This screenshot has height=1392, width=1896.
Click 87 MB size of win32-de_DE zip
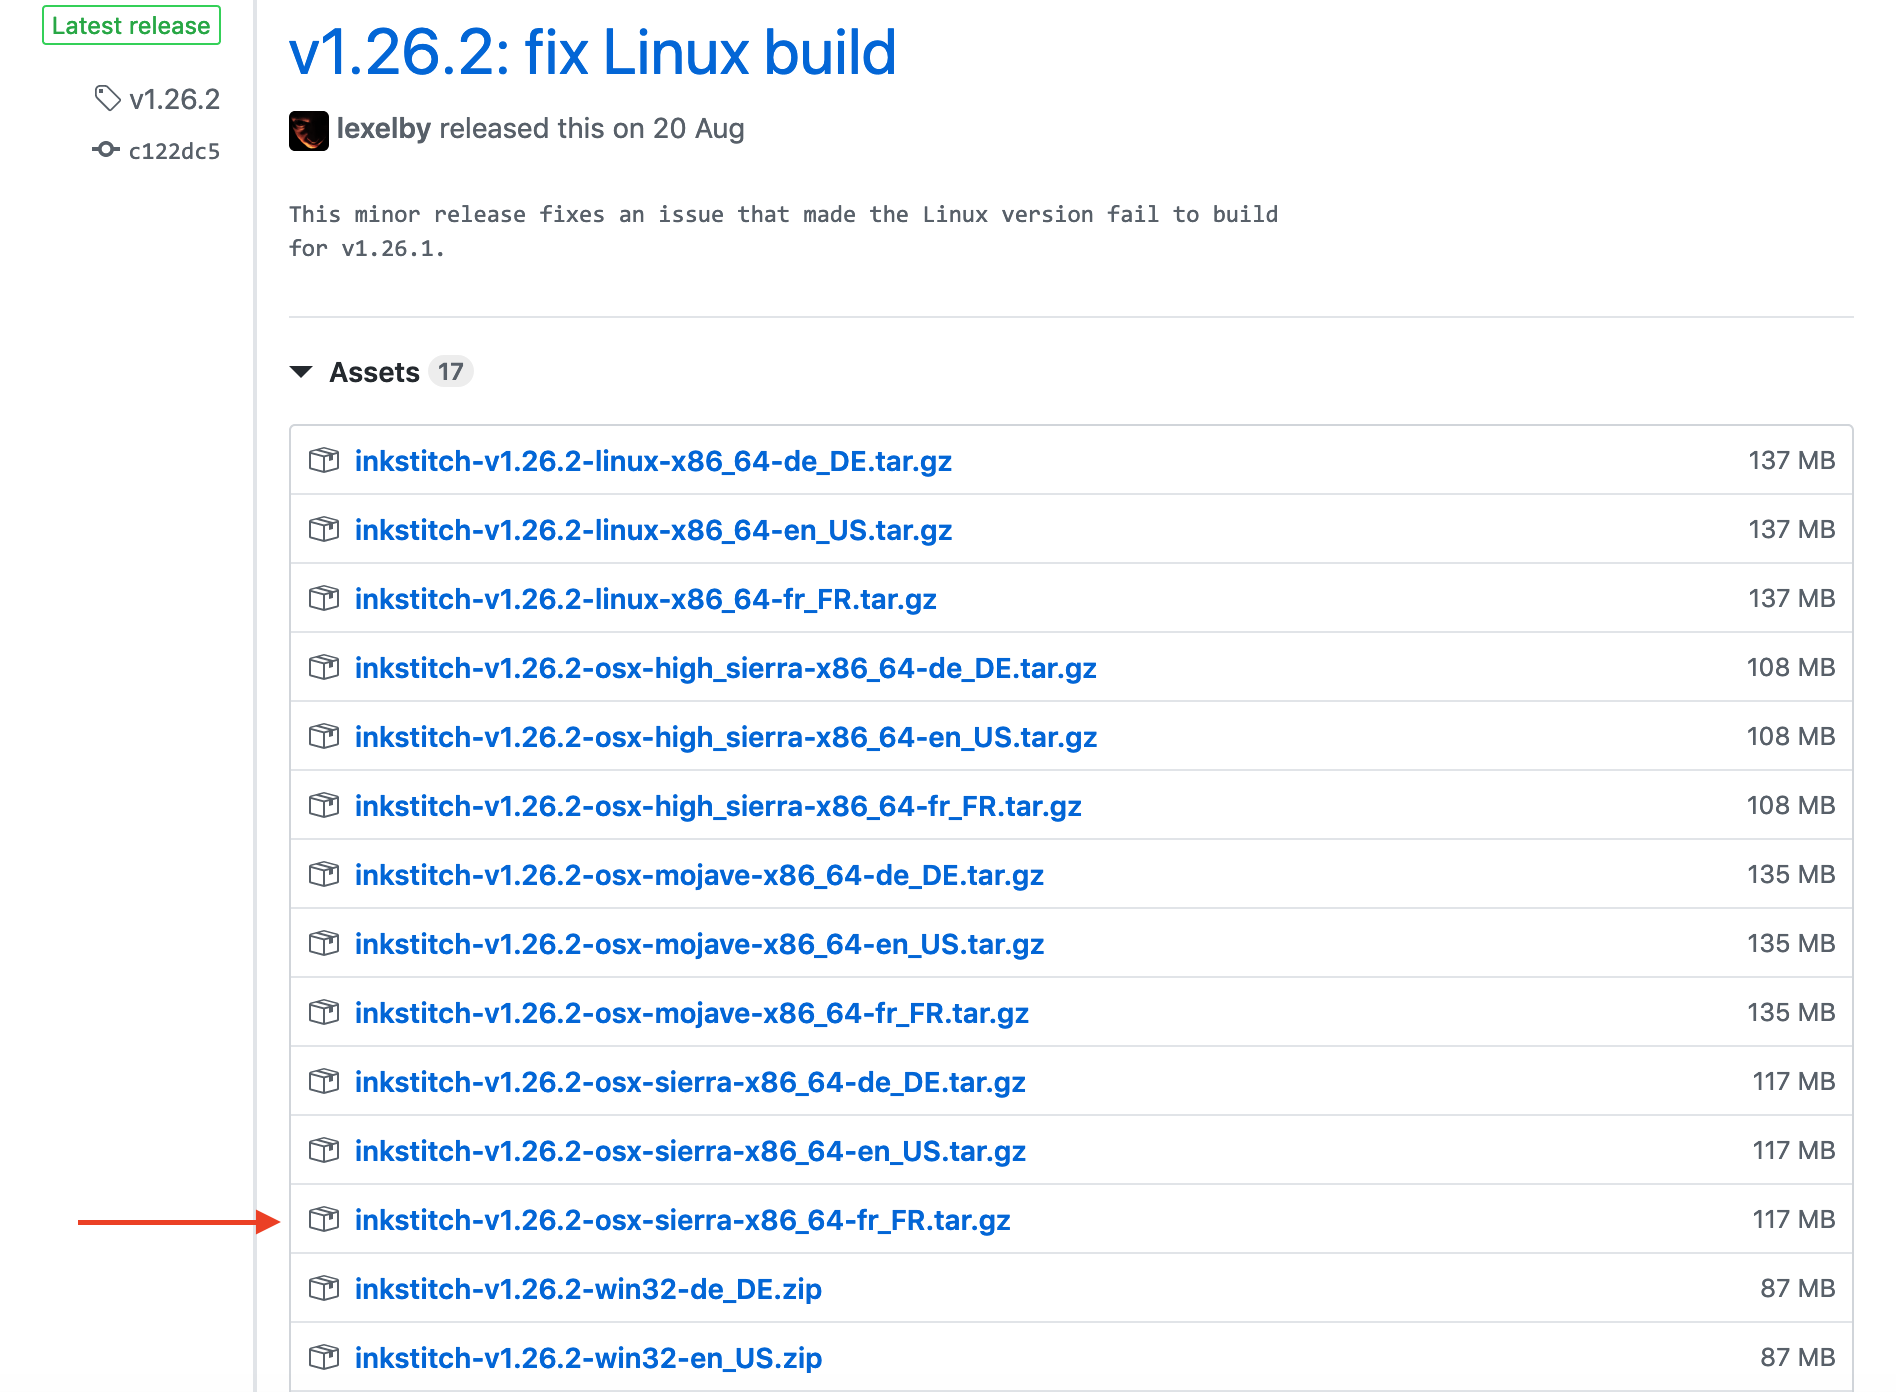[1797, 1288]
